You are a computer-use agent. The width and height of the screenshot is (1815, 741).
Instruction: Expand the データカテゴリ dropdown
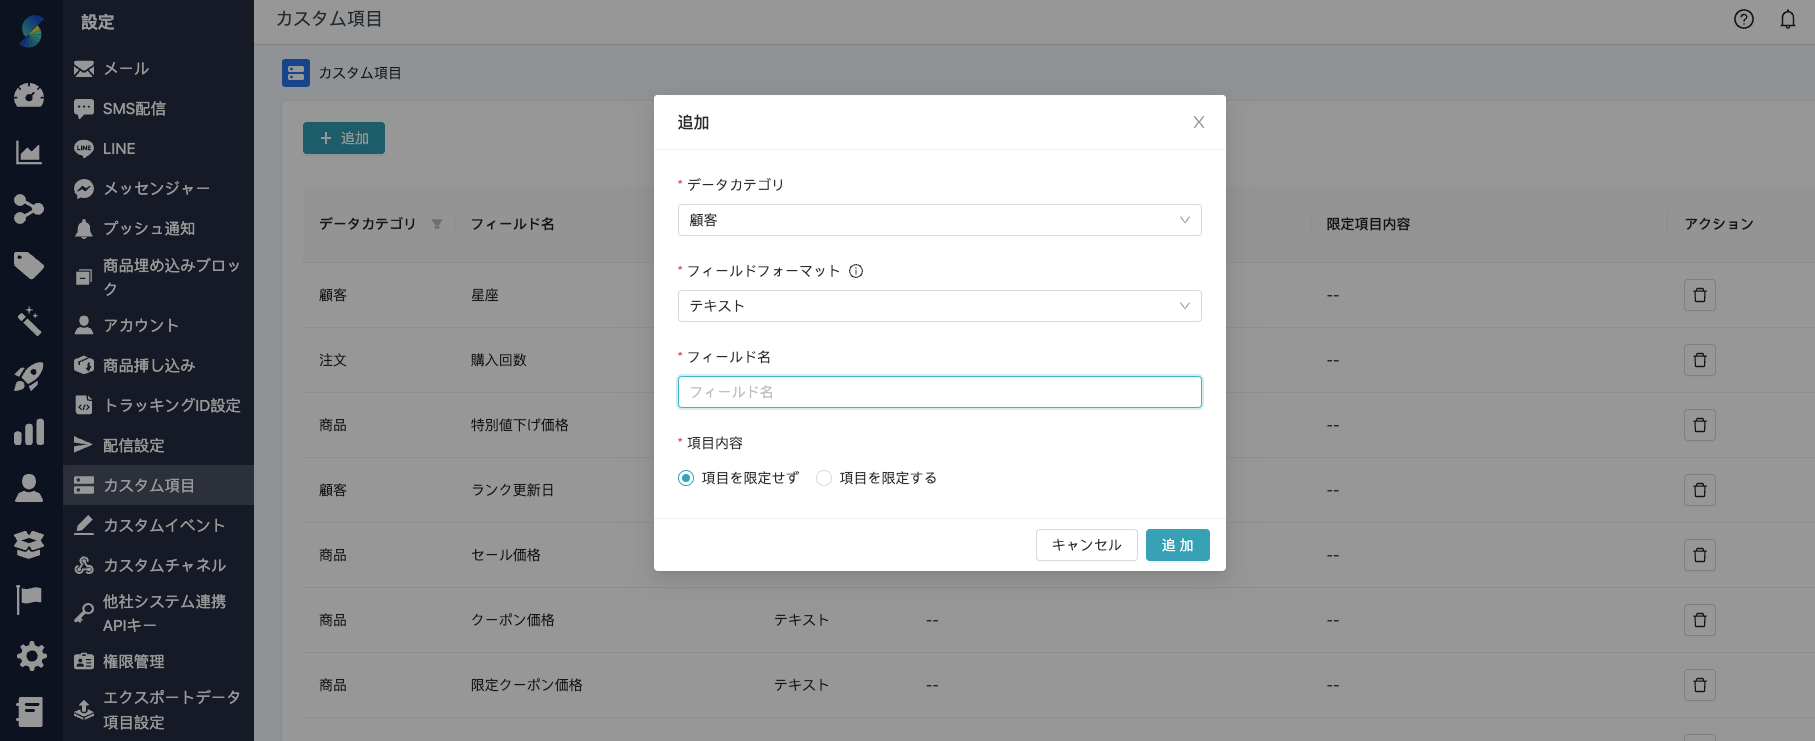click(x=939, y=220)
